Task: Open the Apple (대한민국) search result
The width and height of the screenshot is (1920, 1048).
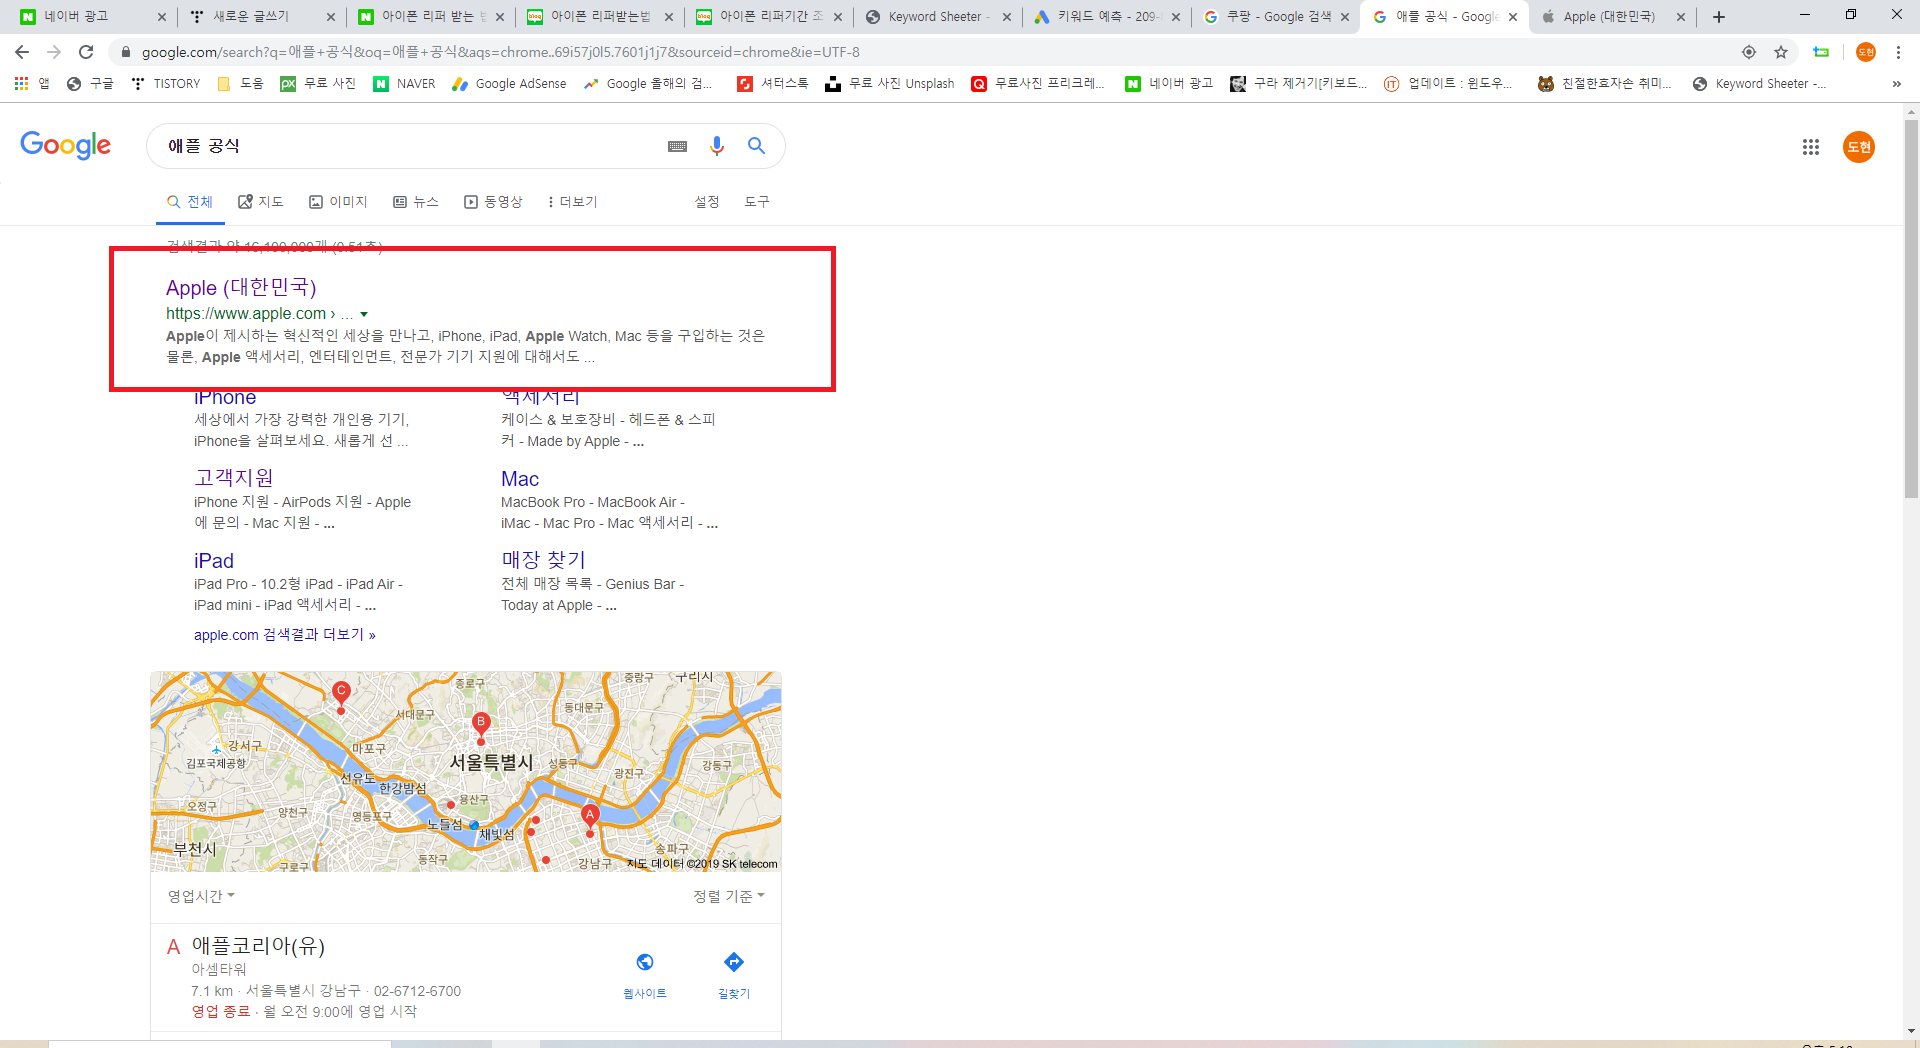Action: pyautogui.click(x=241, y=288)
